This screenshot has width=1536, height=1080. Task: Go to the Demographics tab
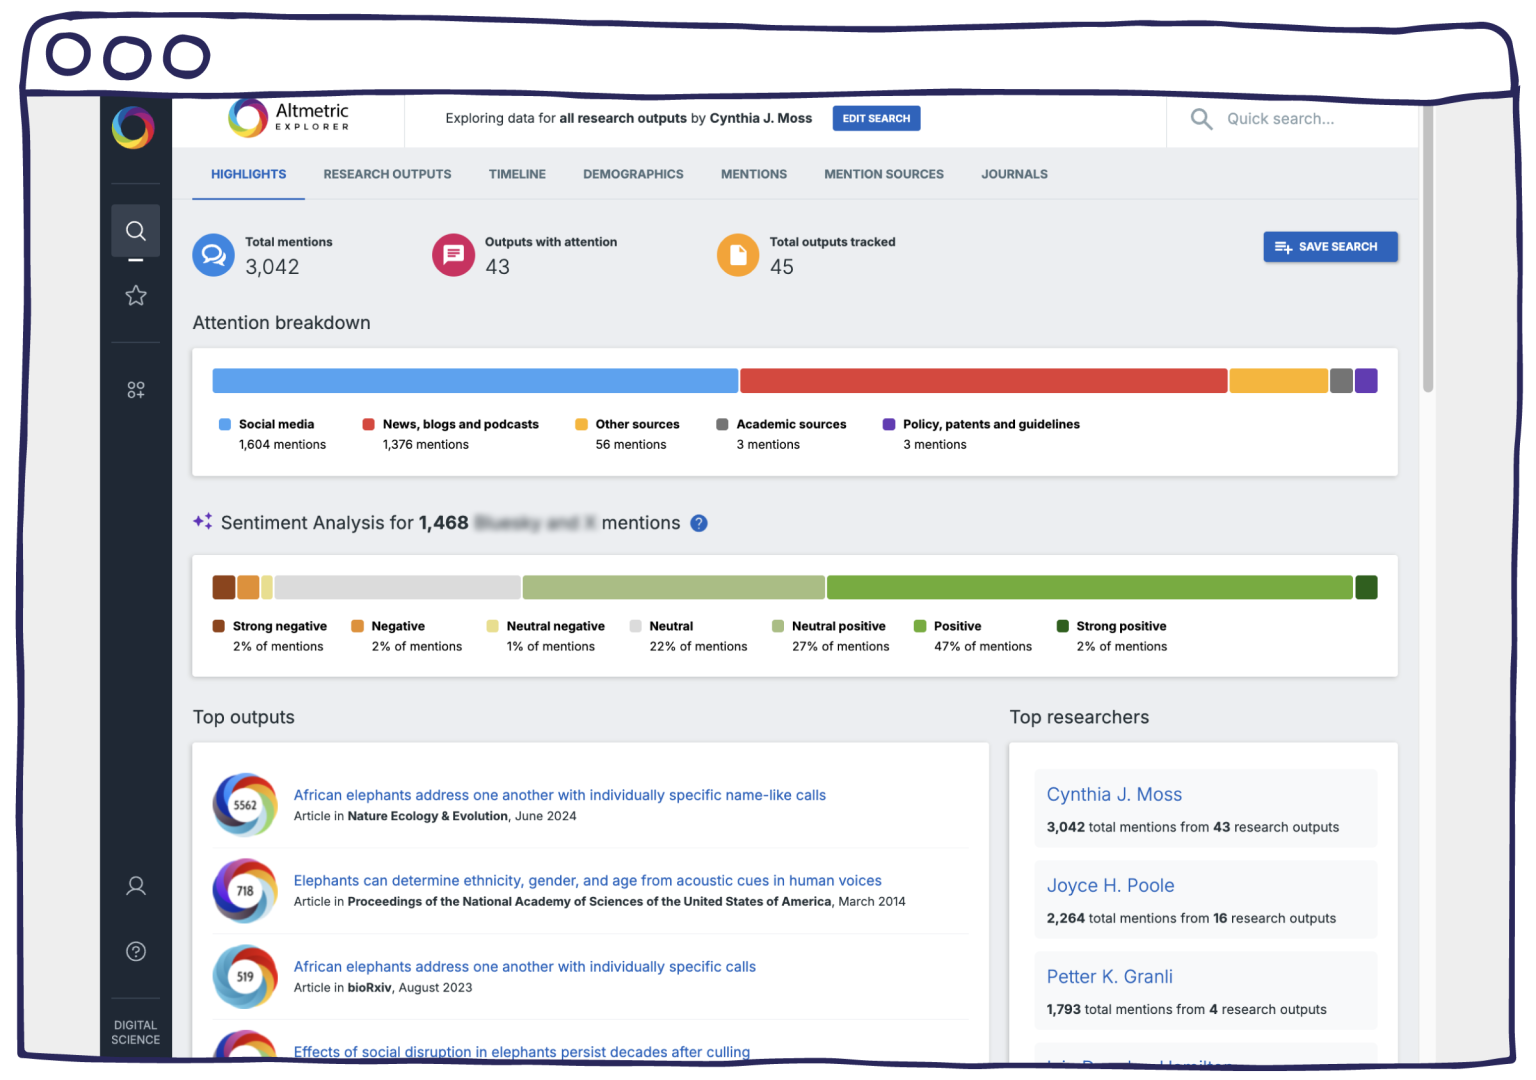pos(633,174)
